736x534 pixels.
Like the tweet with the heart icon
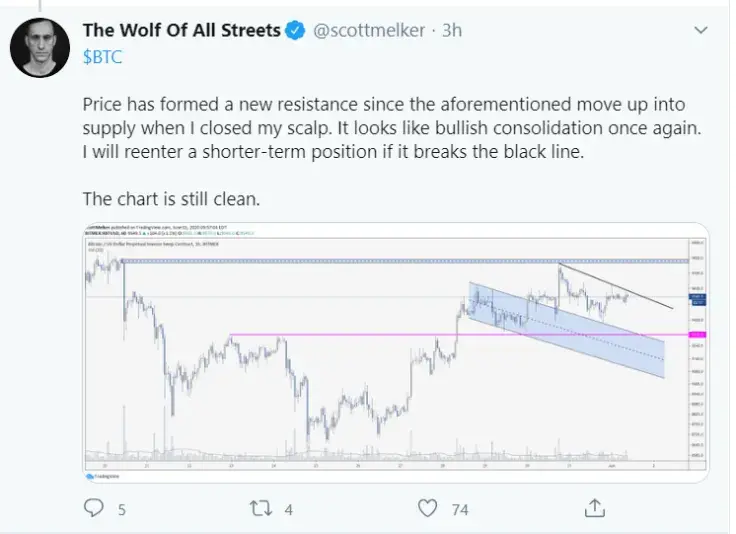click(427, 508)
